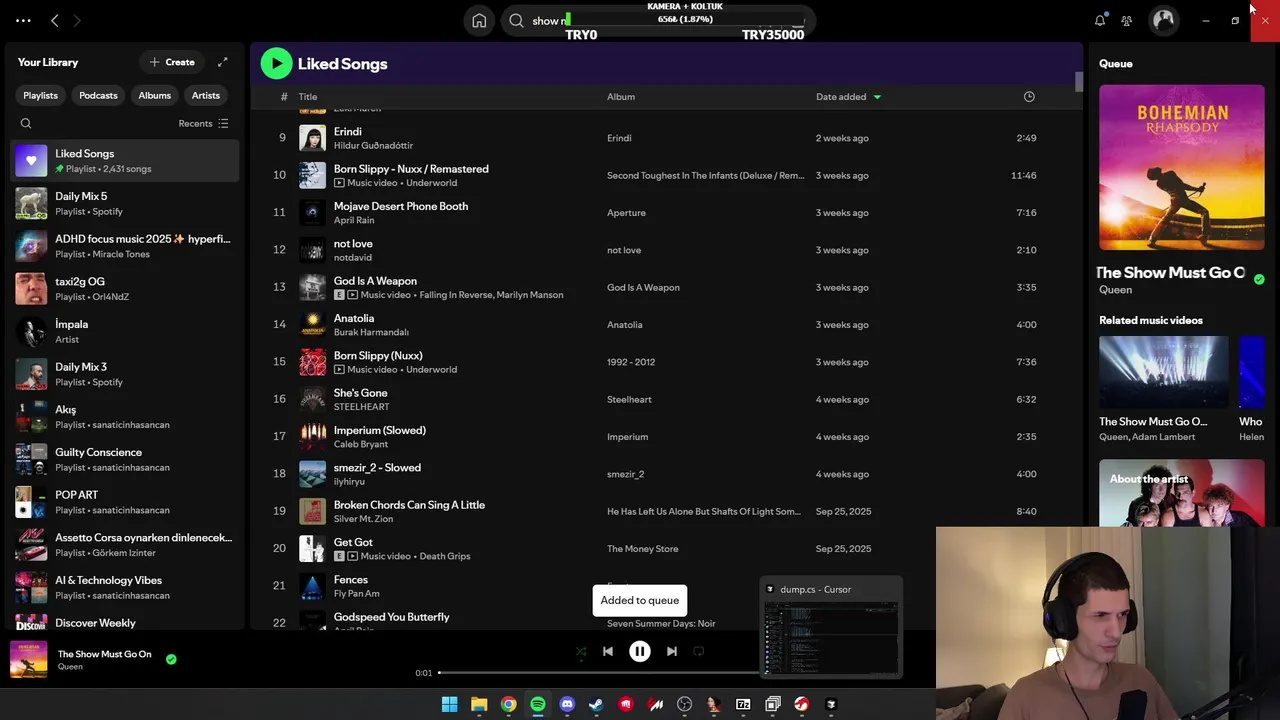
Task: Go back with the left arrow
Action: coord(55,20)
